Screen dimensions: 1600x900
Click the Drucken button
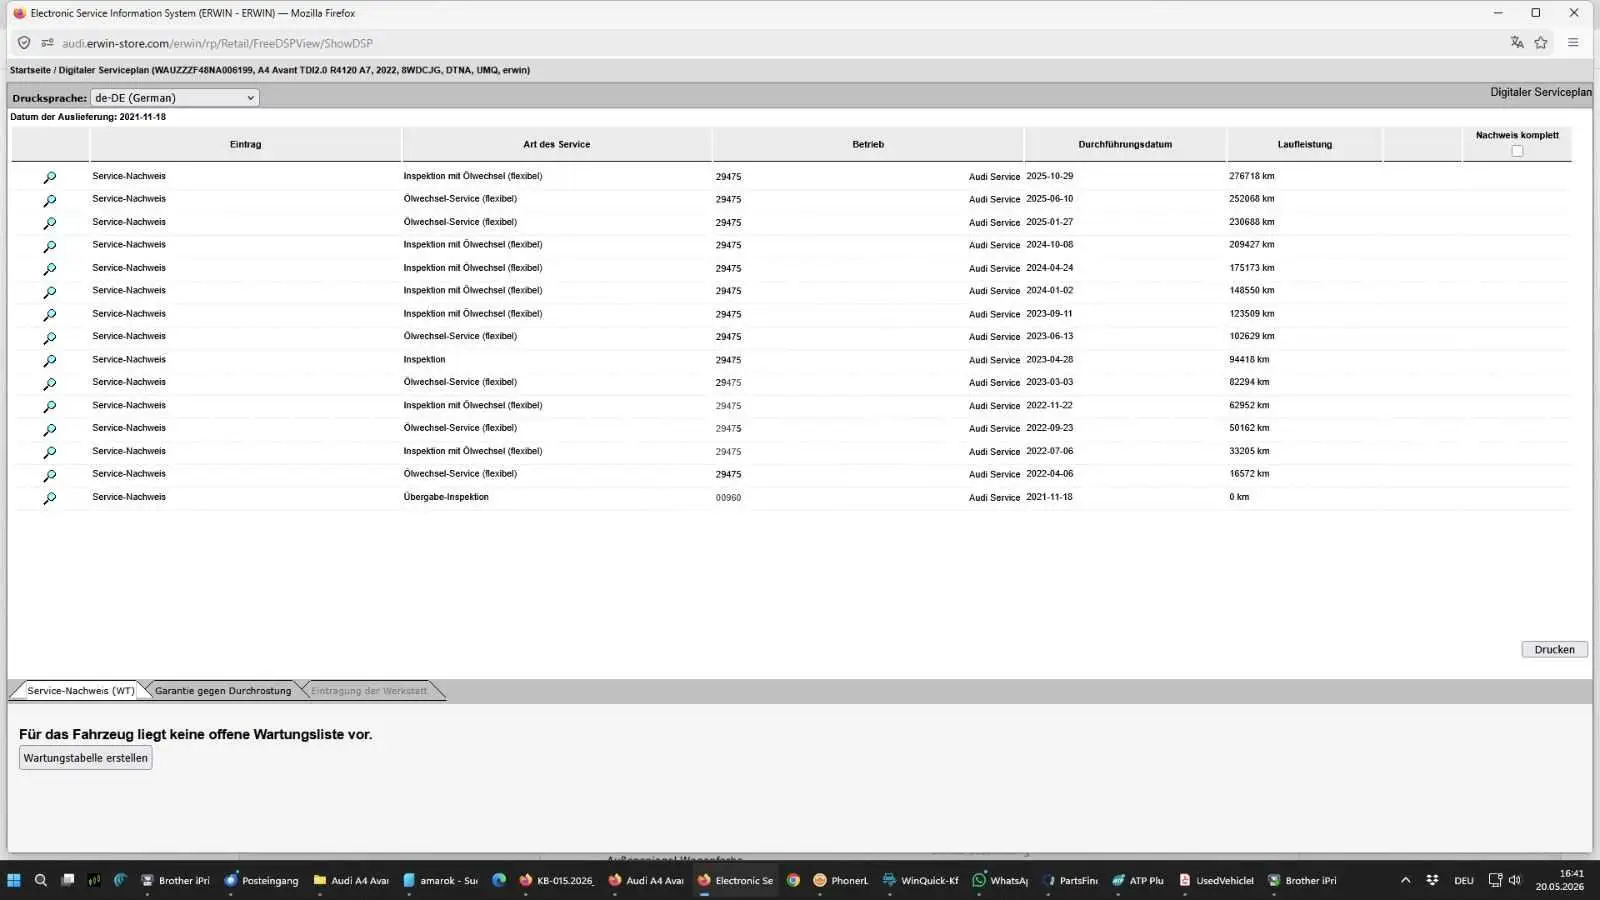click(1554, 650)
